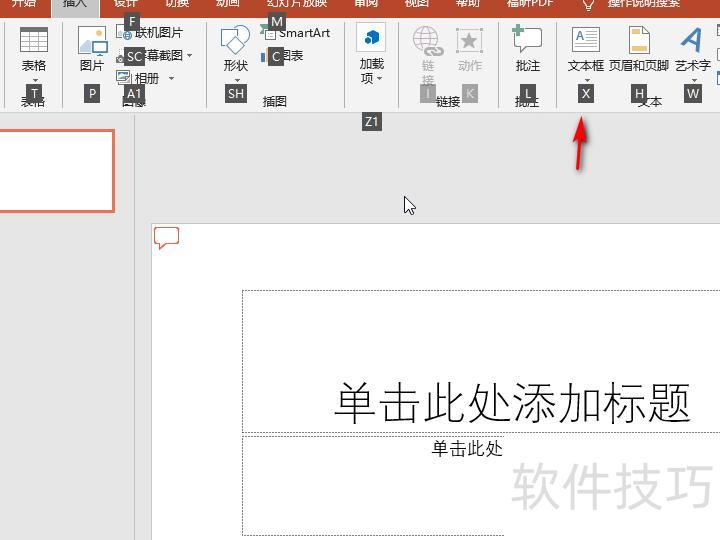720x540 pixels.
Task: Click the lightbulb Tell Me icon
Action: (x=588, y=5)
